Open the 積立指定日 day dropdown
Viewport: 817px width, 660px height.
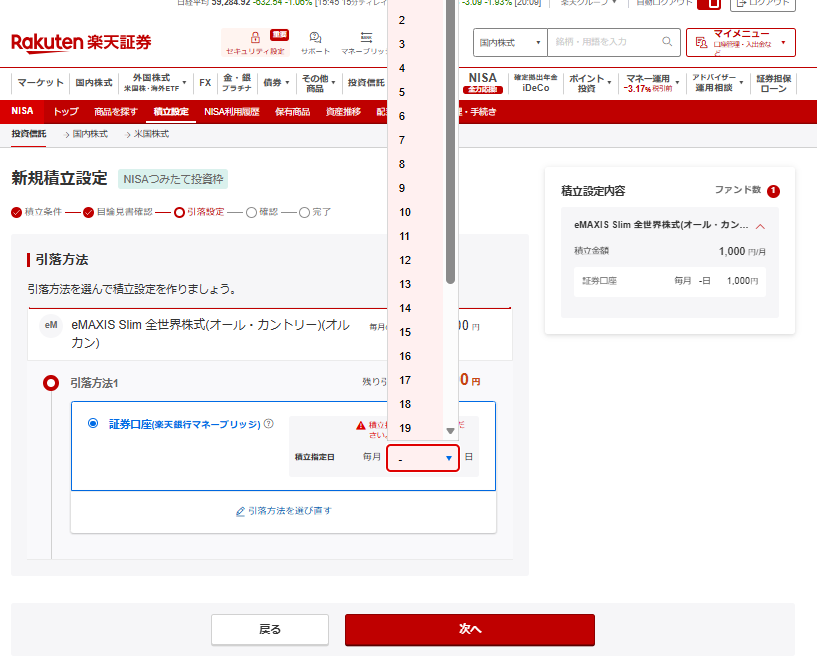423,458
